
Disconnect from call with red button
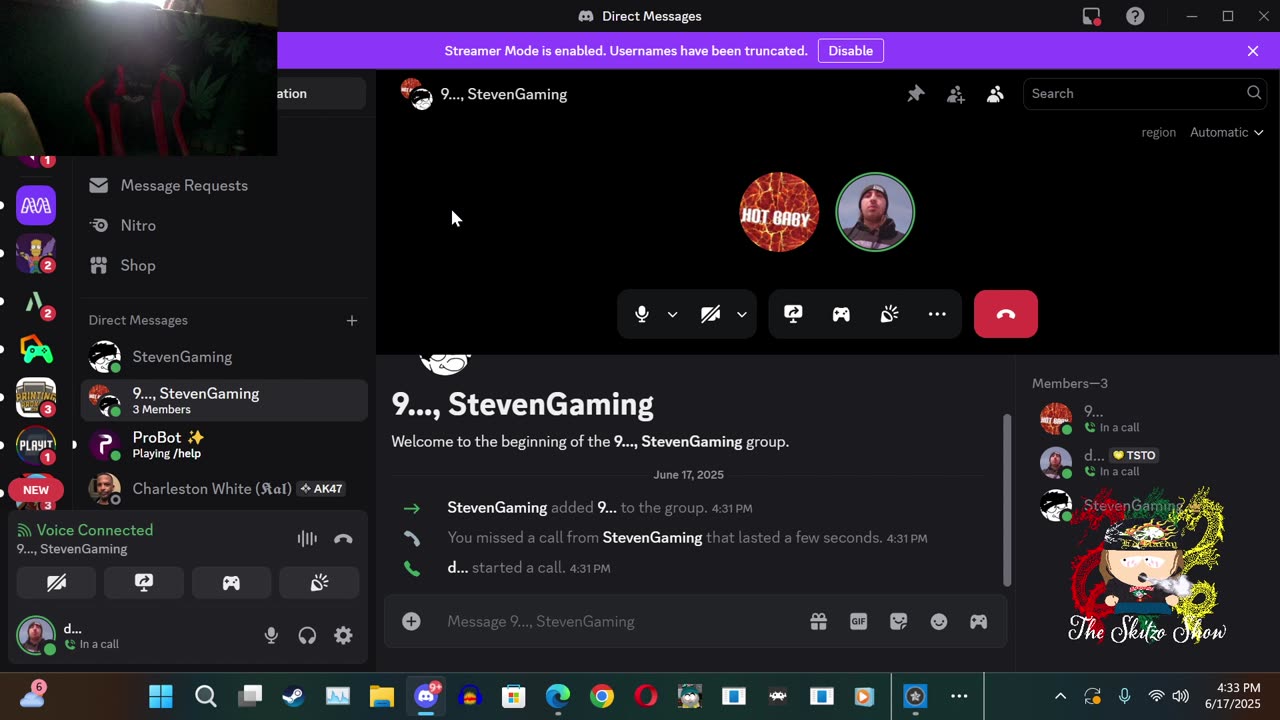pos(1006,314)
